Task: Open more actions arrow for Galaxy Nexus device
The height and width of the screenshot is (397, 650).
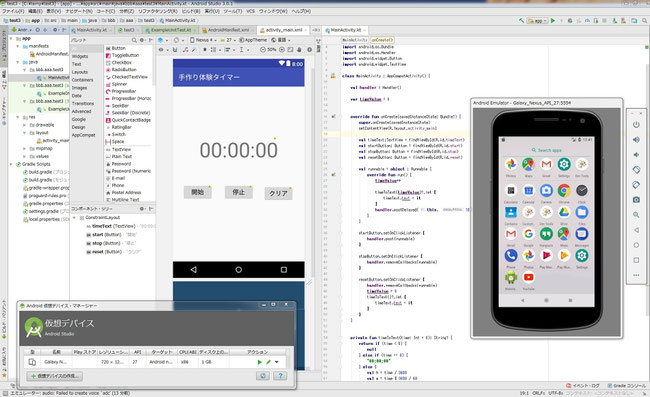Action: (276, 362)
